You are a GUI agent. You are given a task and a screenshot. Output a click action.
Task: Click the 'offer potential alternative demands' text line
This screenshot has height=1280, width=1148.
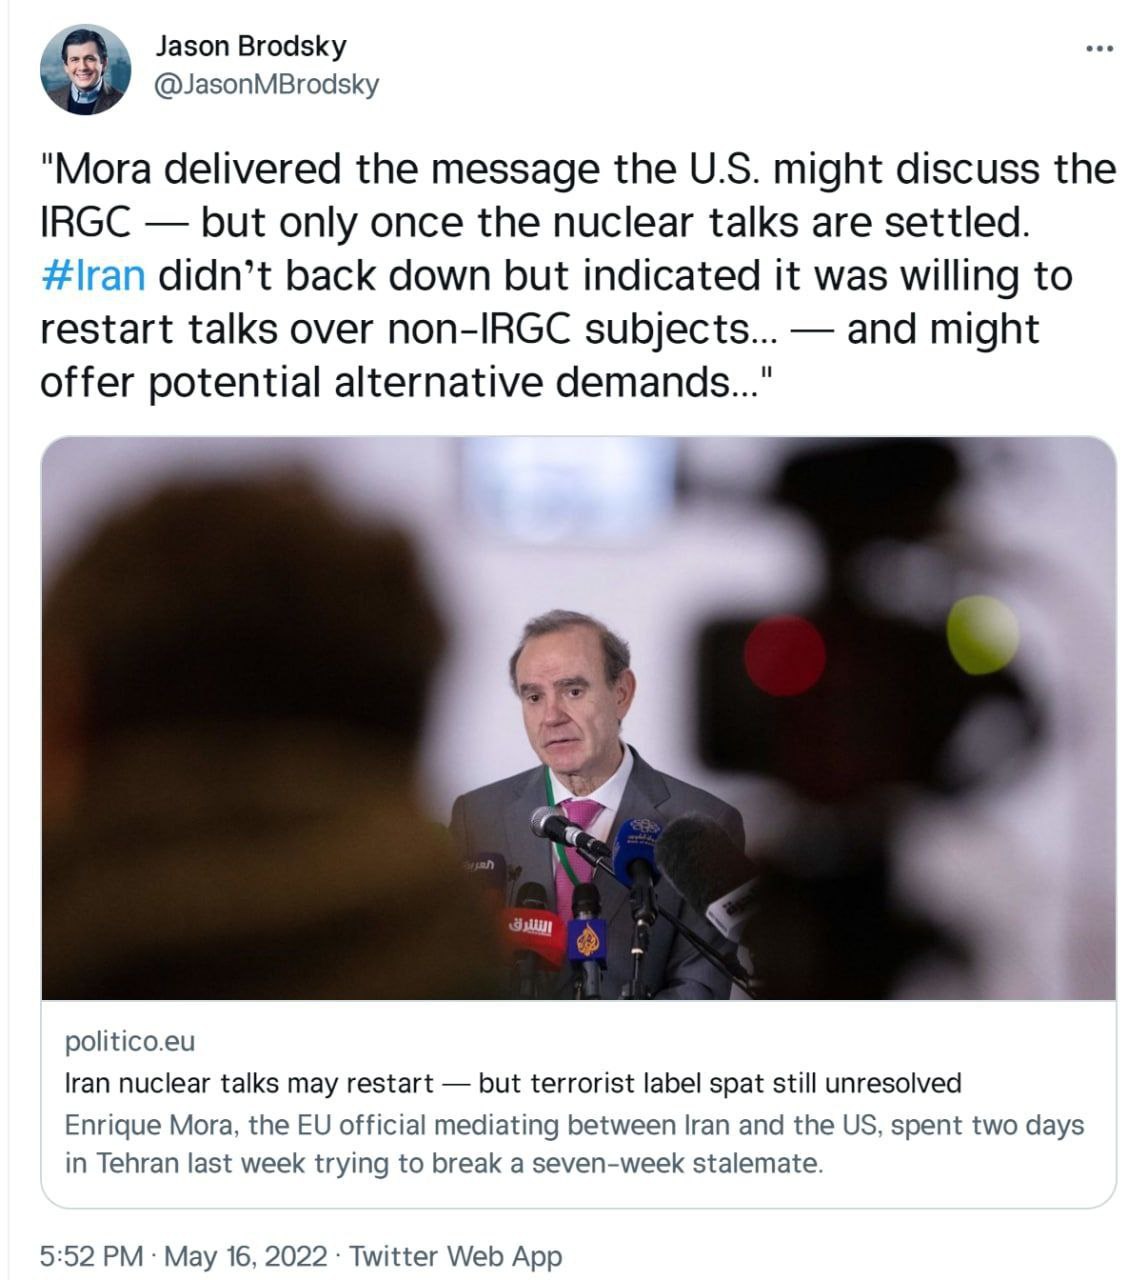pos(407,383)
